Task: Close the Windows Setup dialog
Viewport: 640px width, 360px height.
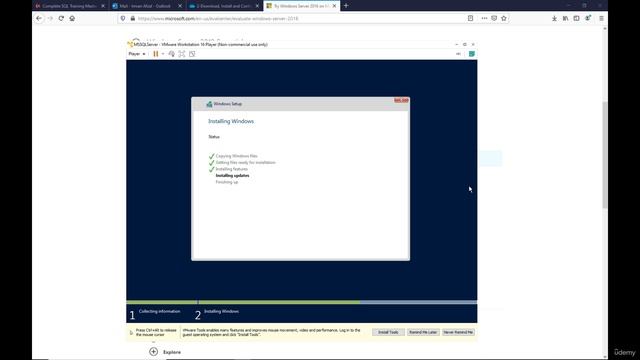Action: click(401, 100)
